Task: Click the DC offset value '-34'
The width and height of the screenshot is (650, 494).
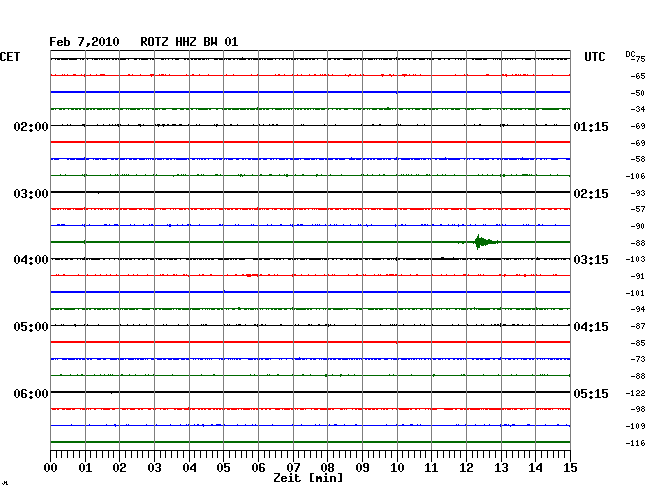Action: 639,109
